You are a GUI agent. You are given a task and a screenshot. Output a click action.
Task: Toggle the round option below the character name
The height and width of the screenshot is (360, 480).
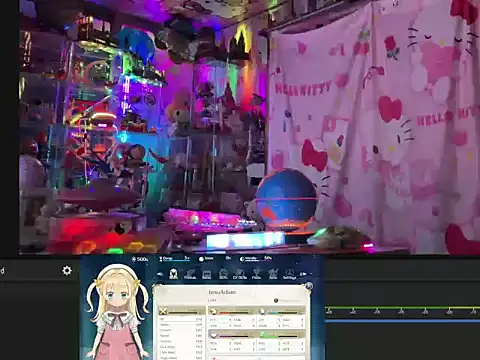click(276, 300)
